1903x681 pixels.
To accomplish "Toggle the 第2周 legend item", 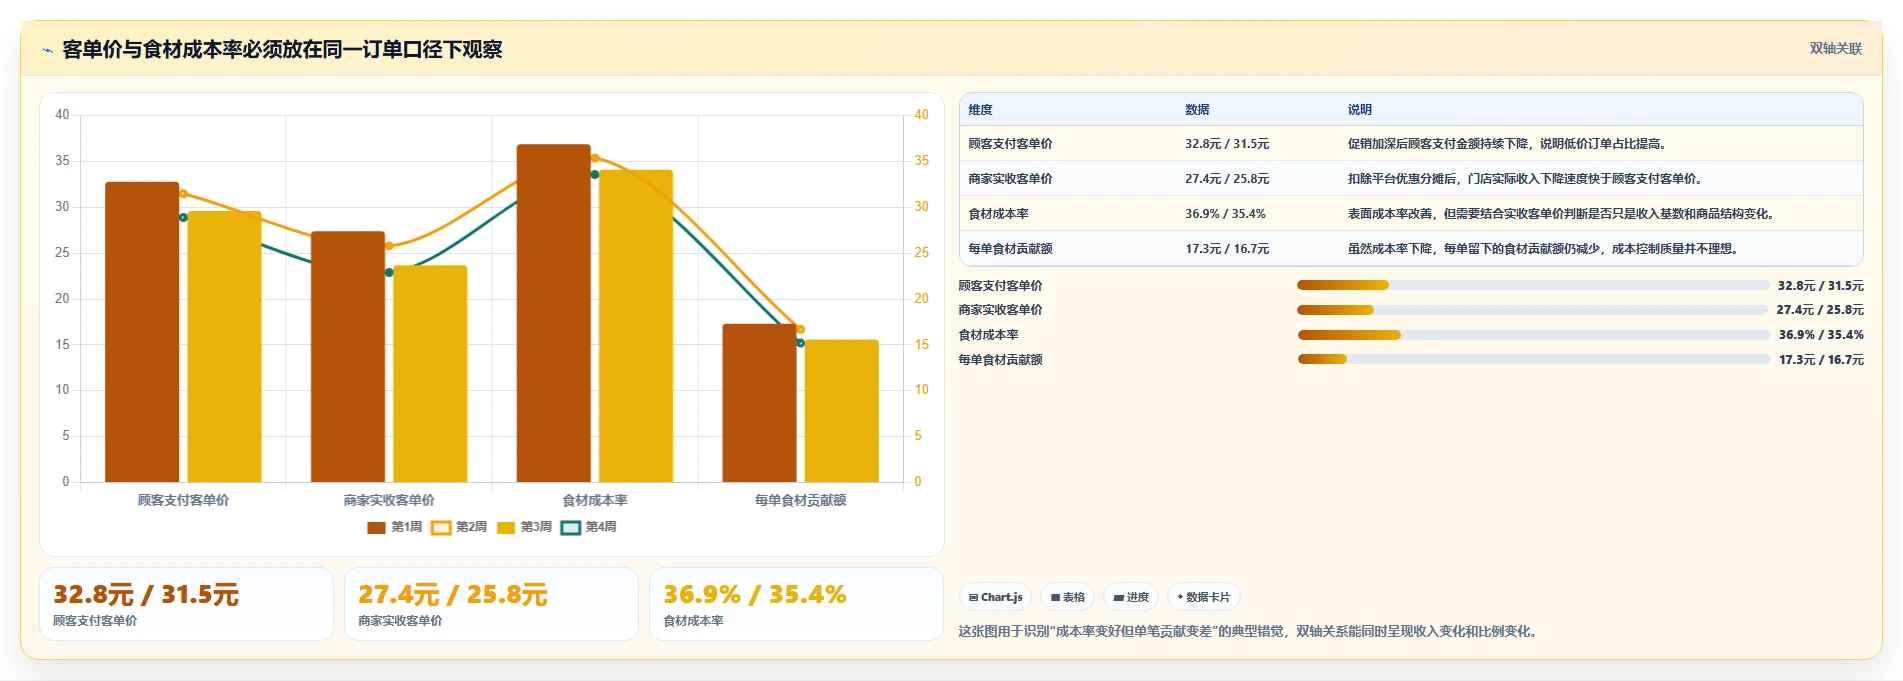I will tap(459, 527).
